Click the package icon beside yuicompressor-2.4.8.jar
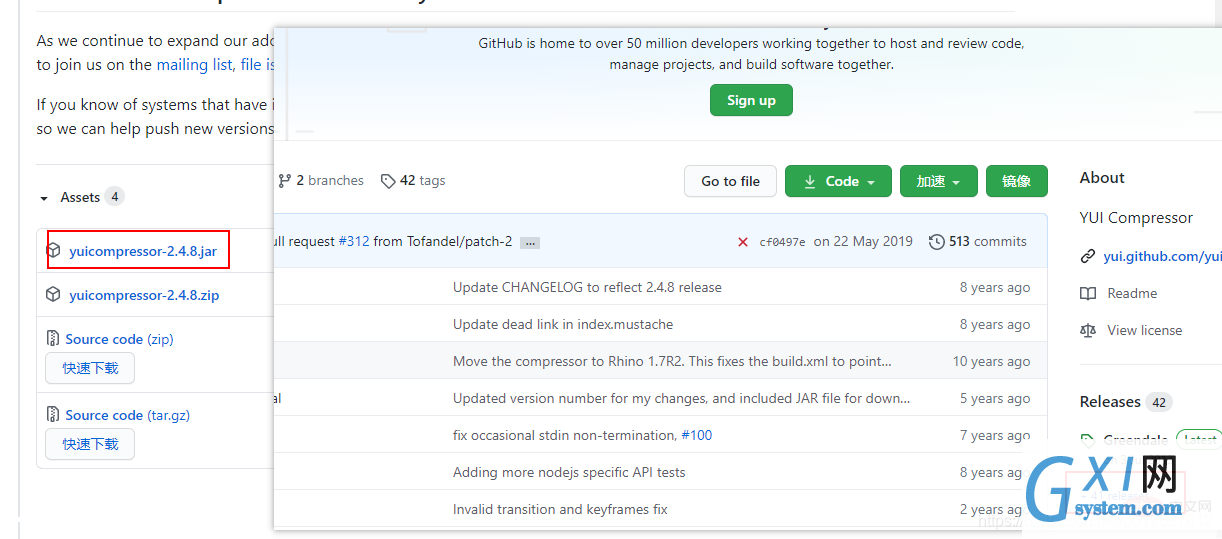Image resolution: width=1222 pixels, height=539 pixels. click(x=54, y=251)
